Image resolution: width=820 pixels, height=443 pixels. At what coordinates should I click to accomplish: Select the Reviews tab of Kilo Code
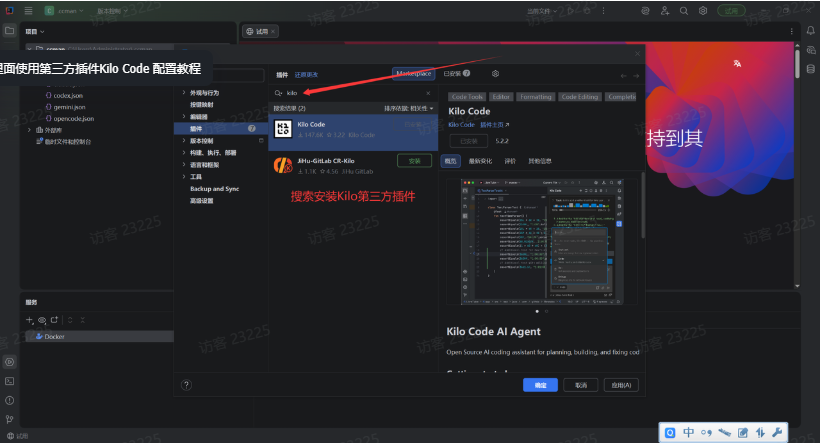[510, 161]
